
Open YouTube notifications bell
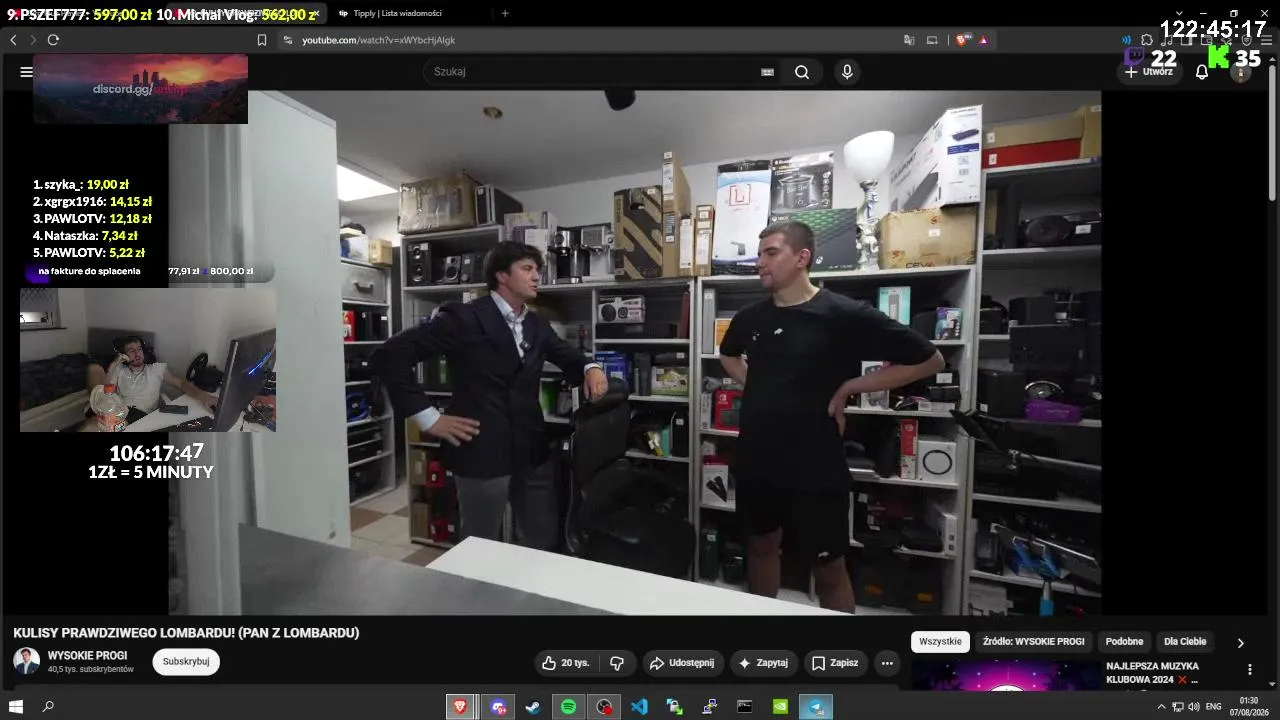pos(1202,72)
